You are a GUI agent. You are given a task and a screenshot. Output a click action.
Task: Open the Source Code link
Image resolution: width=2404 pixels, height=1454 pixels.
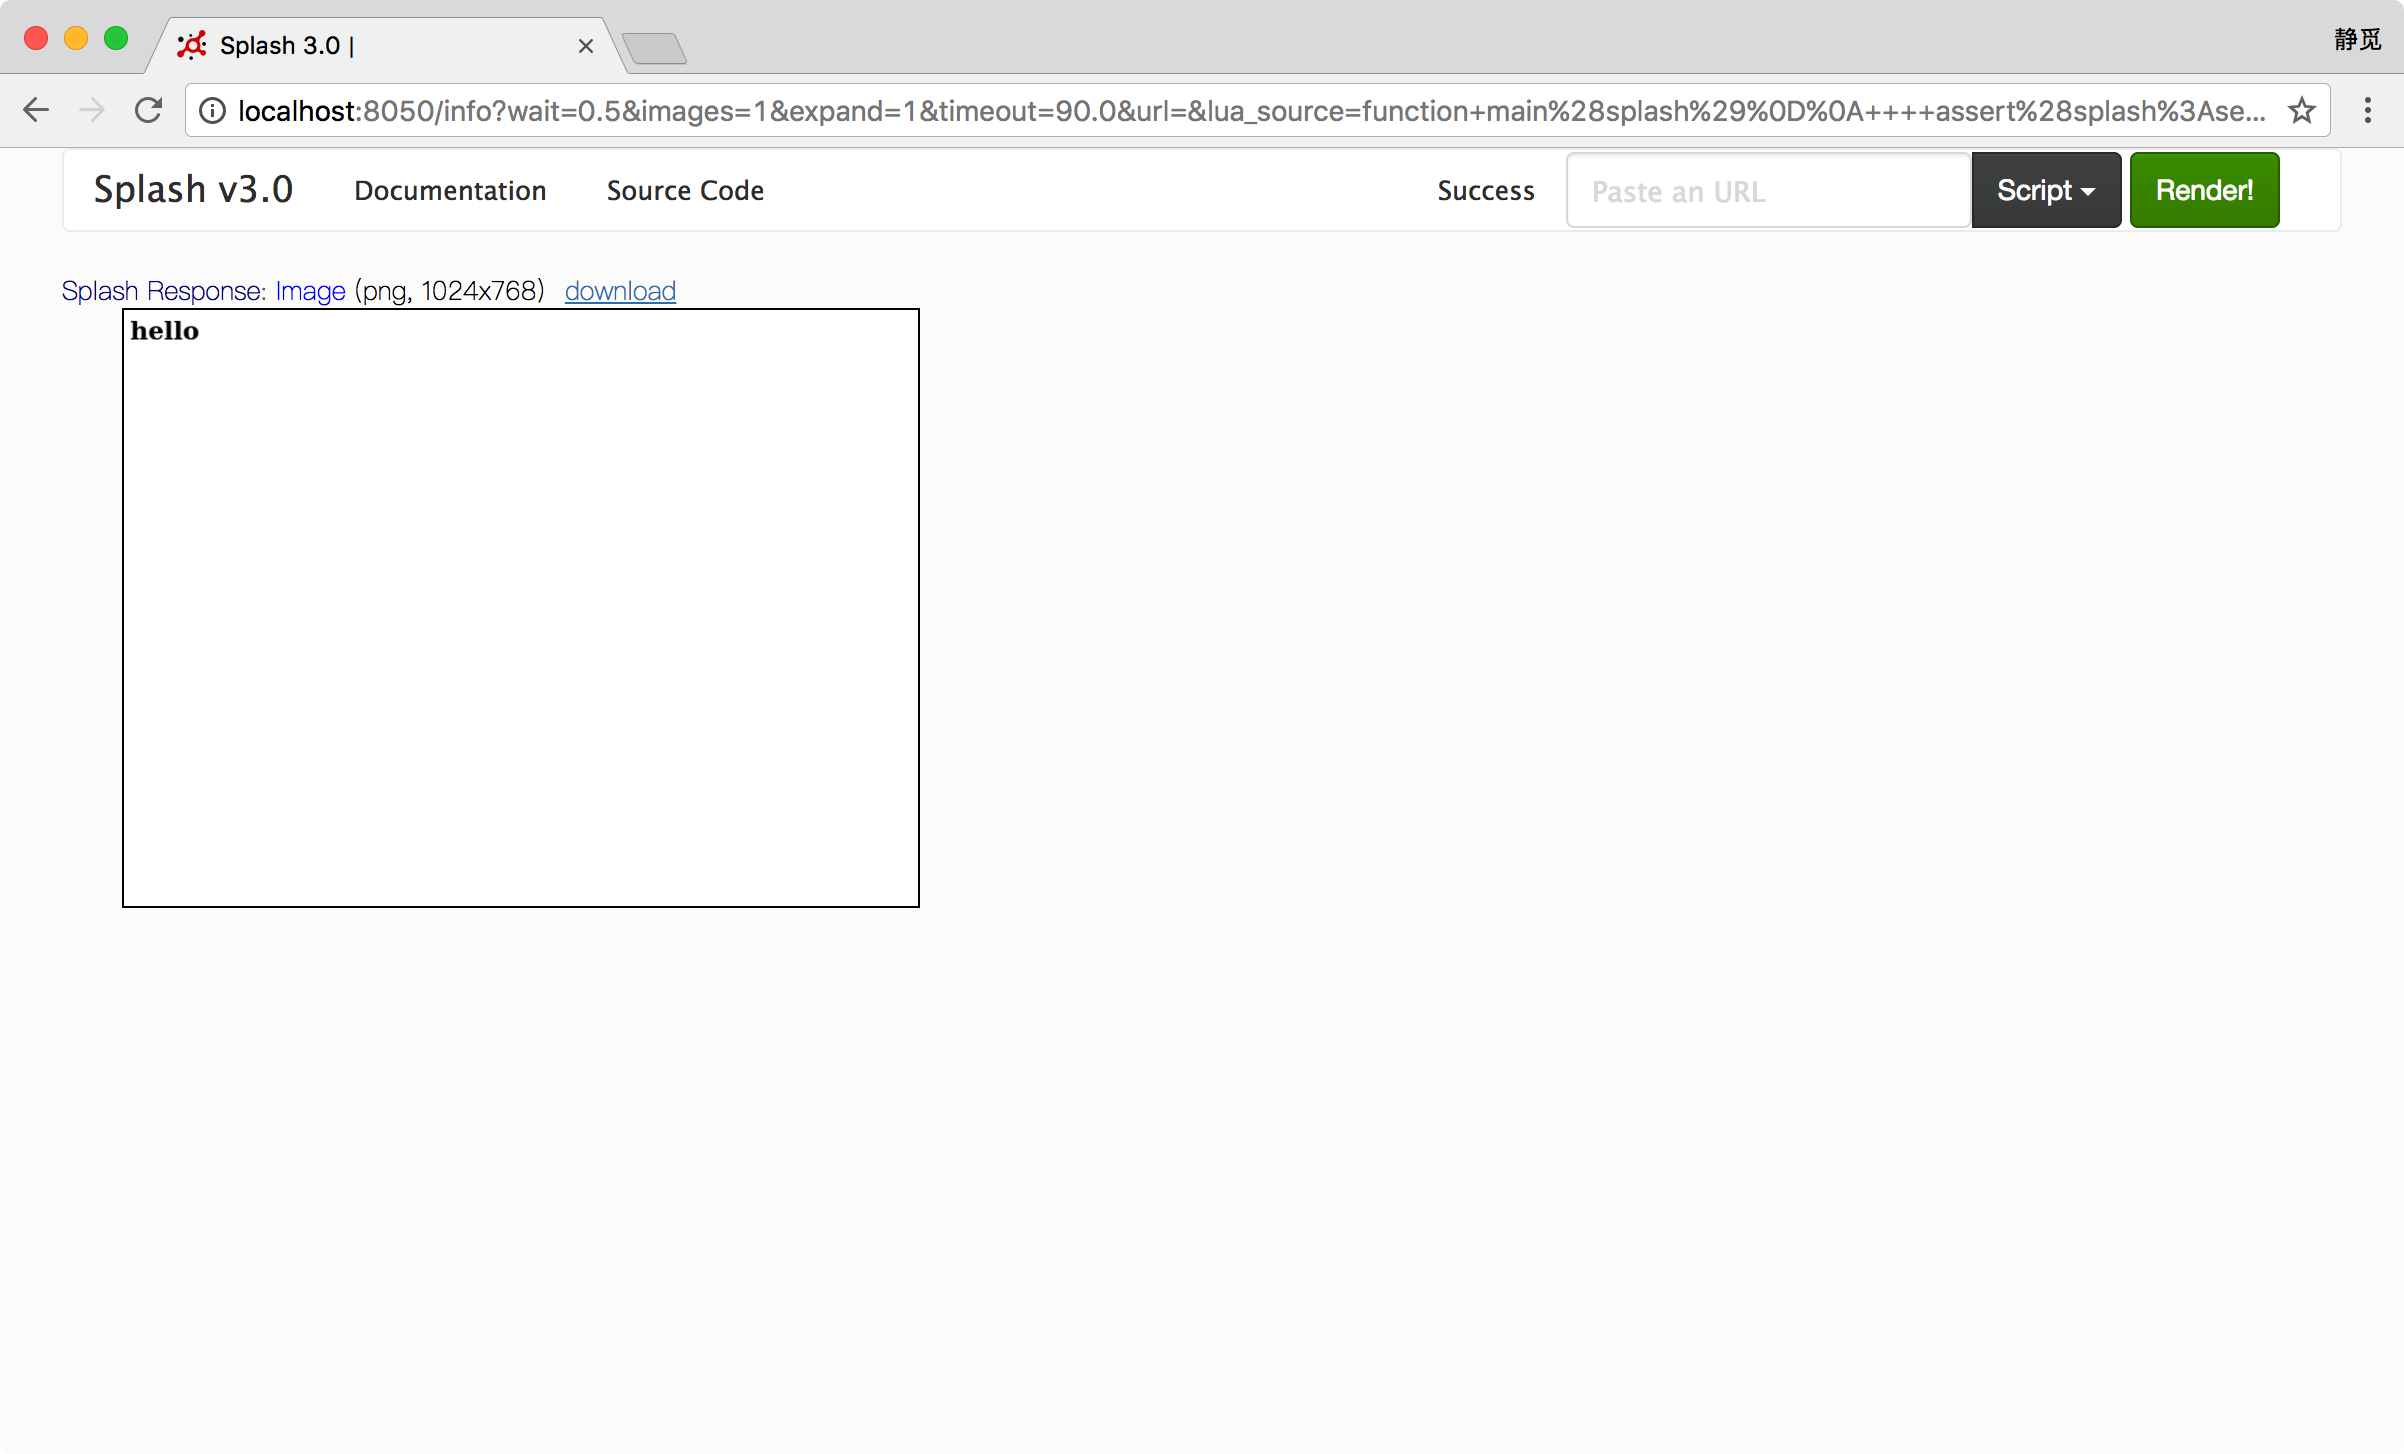[x=685, y=190]
